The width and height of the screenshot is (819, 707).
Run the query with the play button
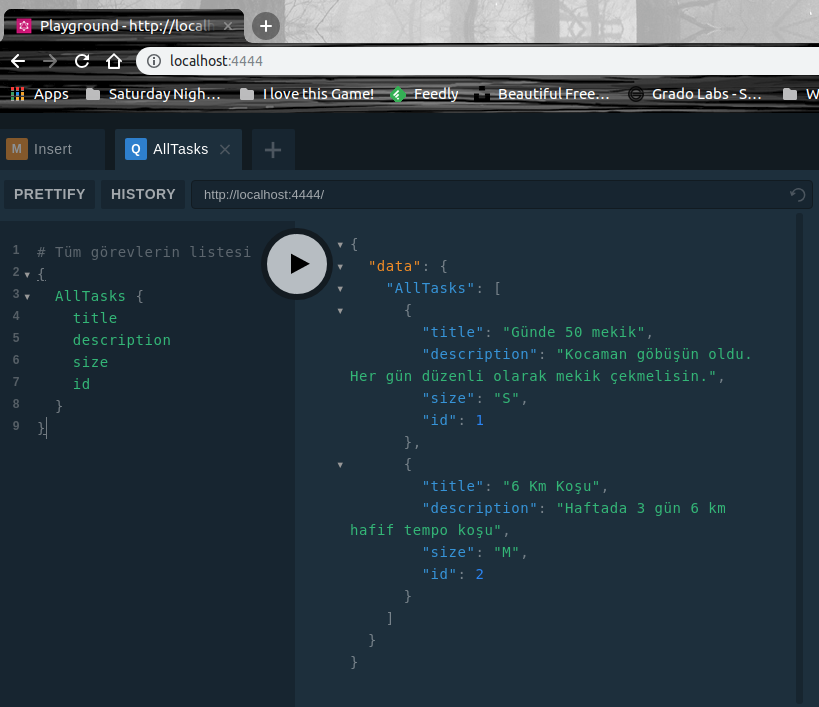[x=297, y=263]
